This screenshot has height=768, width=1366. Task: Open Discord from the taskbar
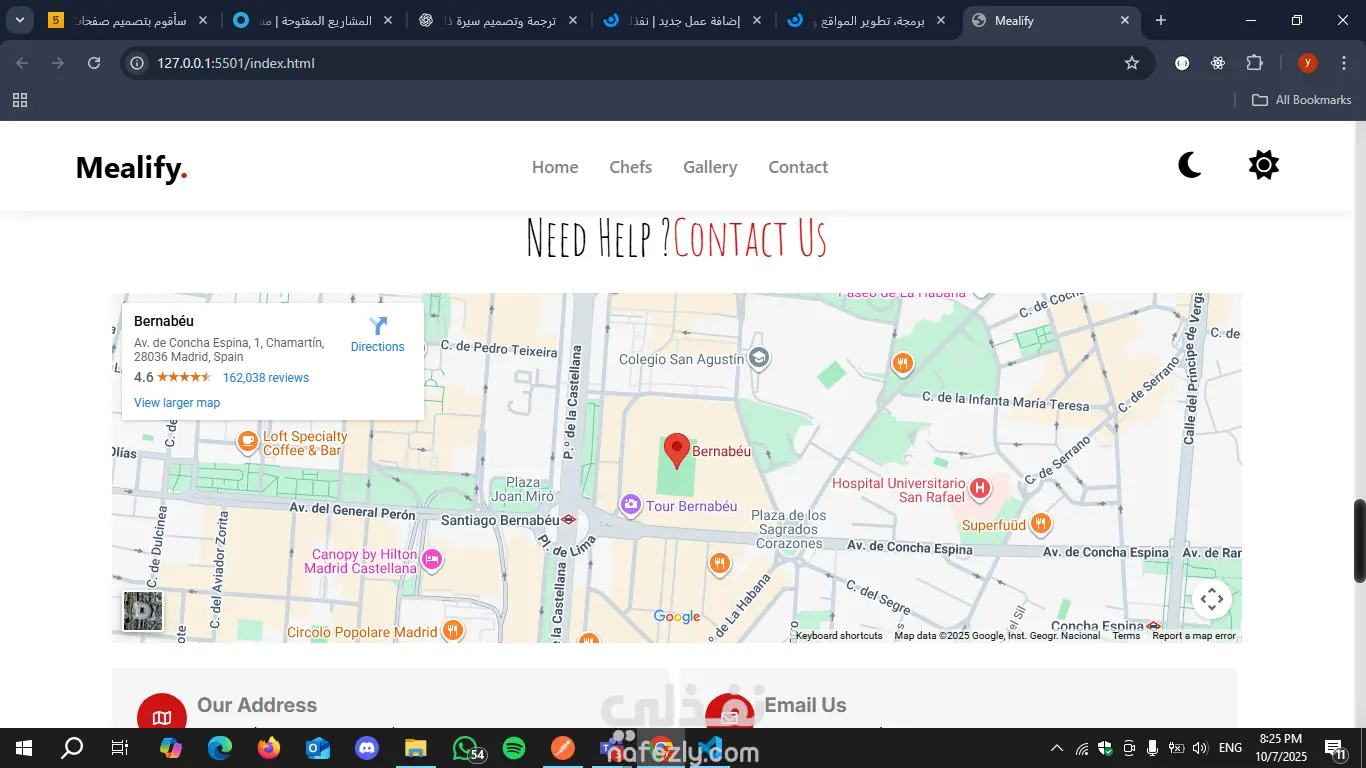[367, 748]
